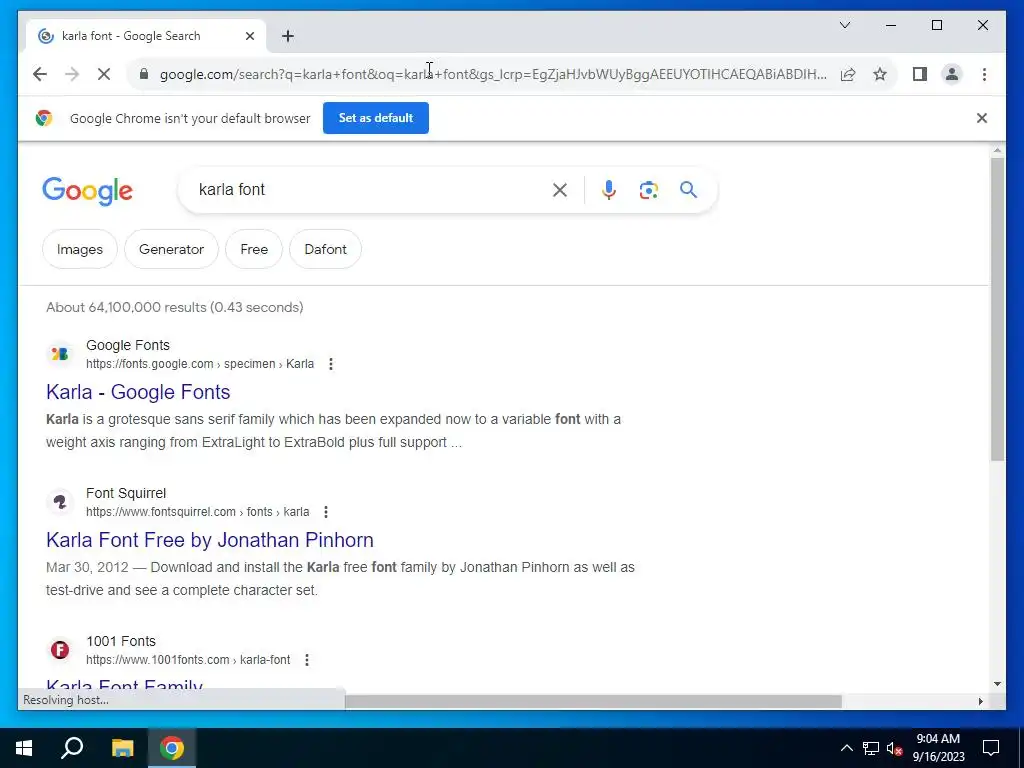Click the 1001 Fonts site name

tap(121, 641)
